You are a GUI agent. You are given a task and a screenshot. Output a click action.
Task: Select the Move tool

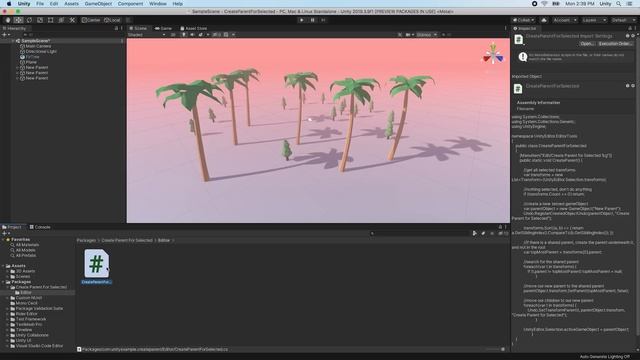tap(18, 20)
